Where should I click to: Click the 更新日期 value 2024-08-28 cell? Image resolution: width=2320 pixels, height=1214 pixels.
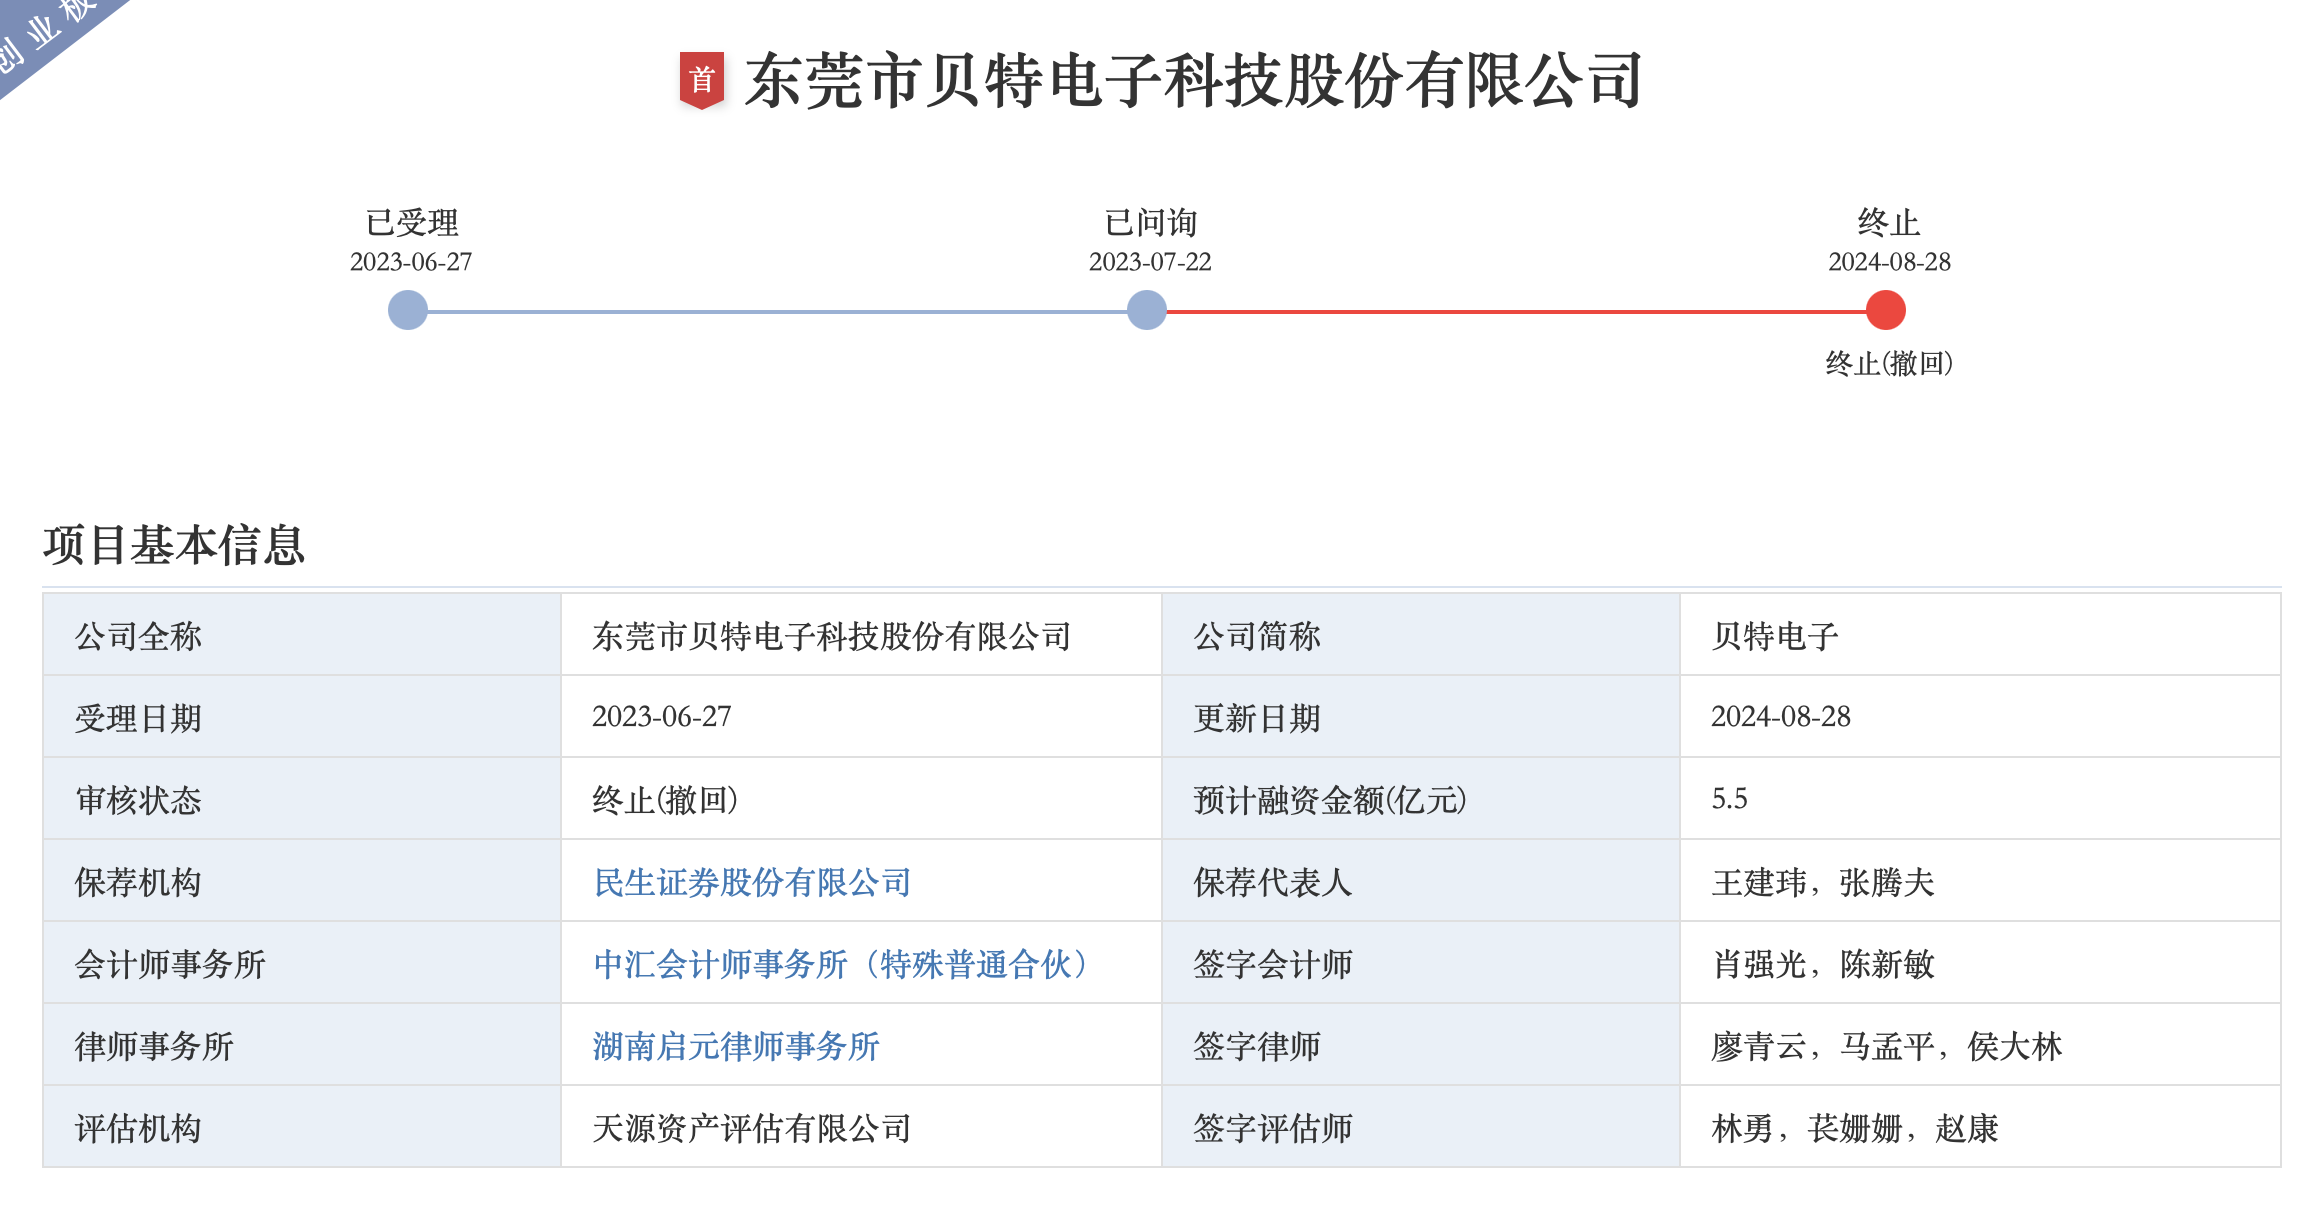(x=1781, y=717)
